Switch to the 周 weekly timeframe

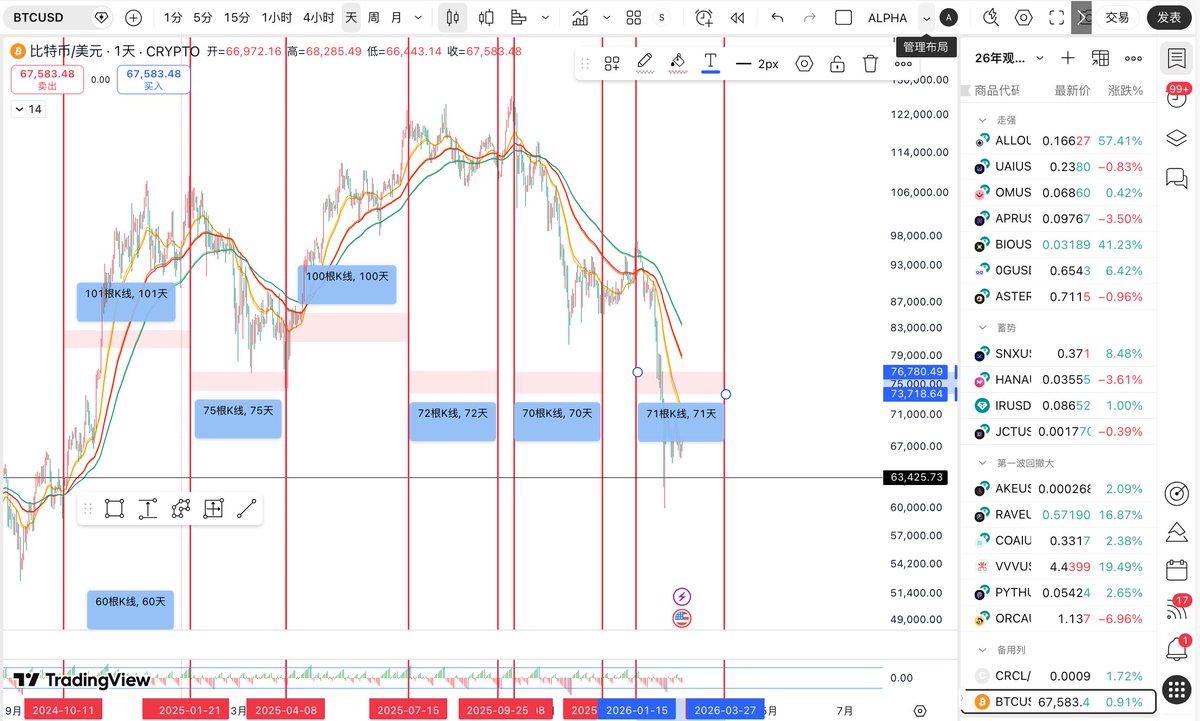373,18
